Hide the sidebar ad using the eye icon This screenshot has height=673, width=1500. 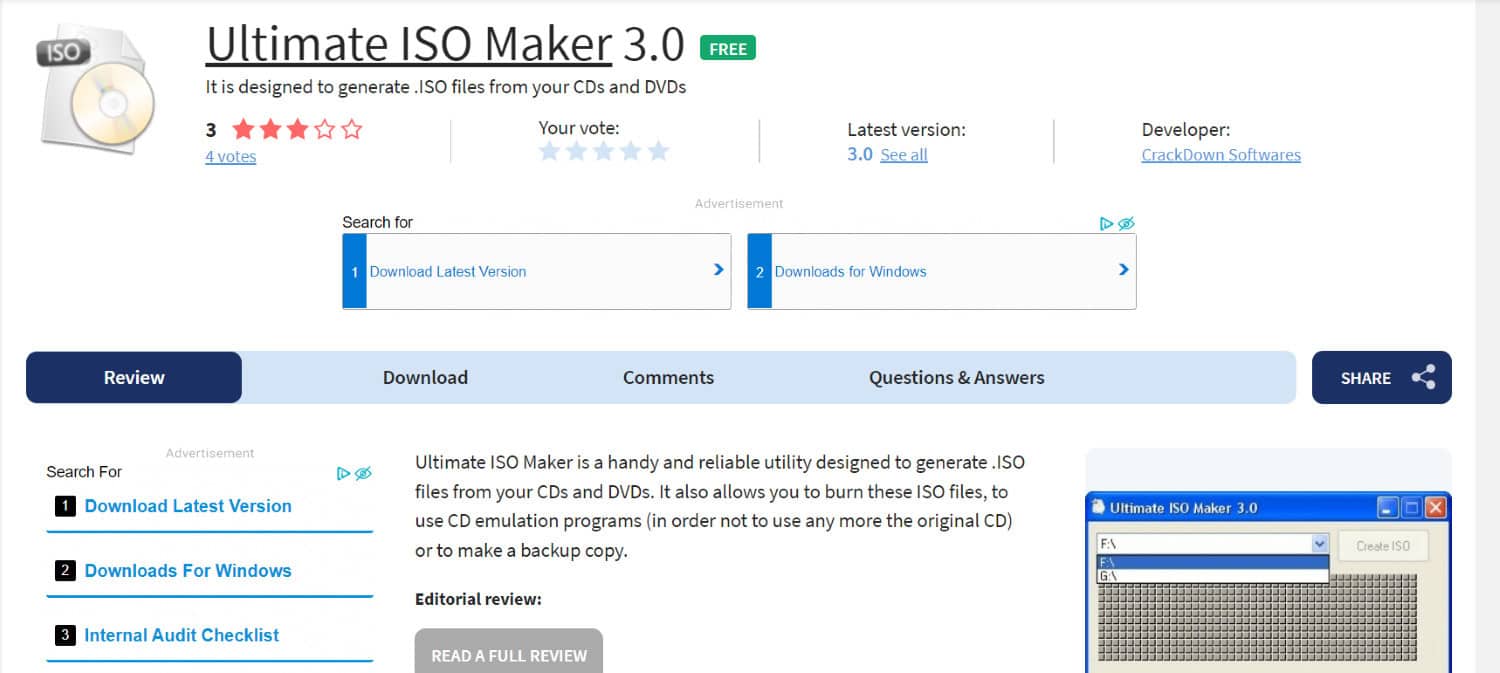(x=363, y=473)
